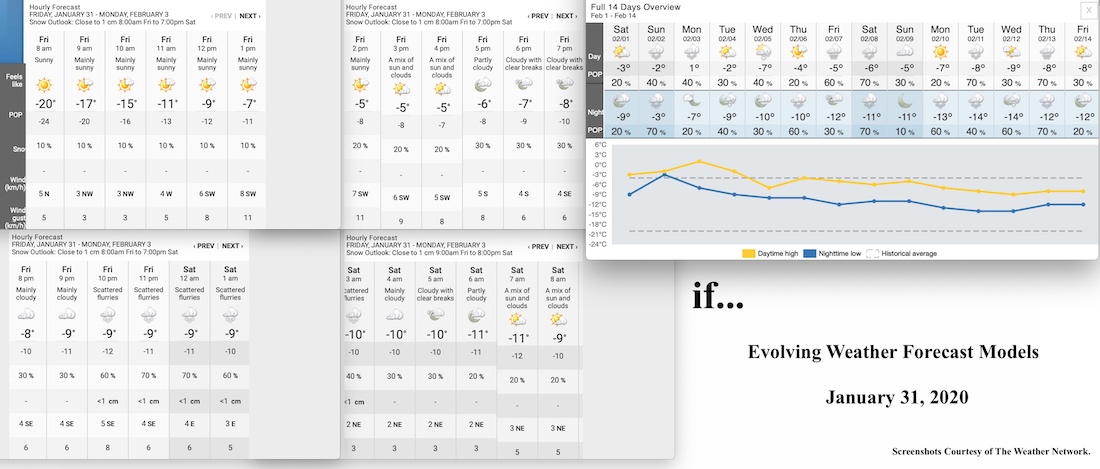Click the partly cloudy icon for Fri 5 pm
Image resolution: width=1100 pixels, height=469 pixels.
click(x=482, y=85)
